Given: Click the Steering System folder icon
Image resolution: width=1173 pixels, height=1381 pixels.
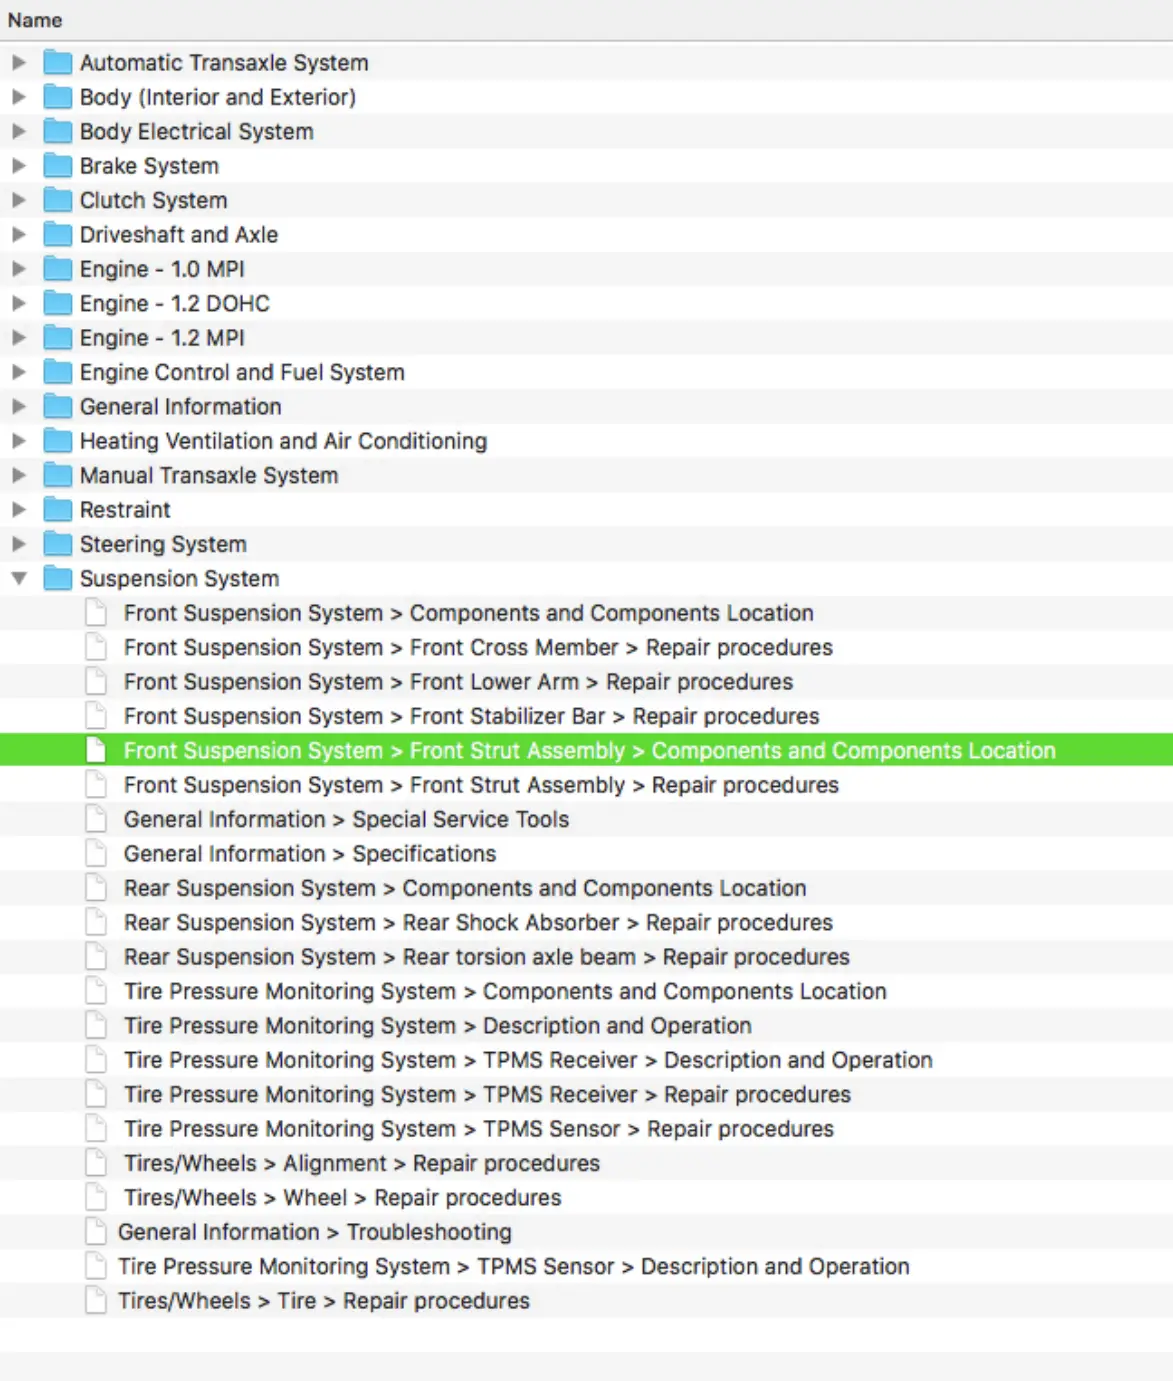Looking at the screenshot, I should pyautogui.click(x=59, y=544).
